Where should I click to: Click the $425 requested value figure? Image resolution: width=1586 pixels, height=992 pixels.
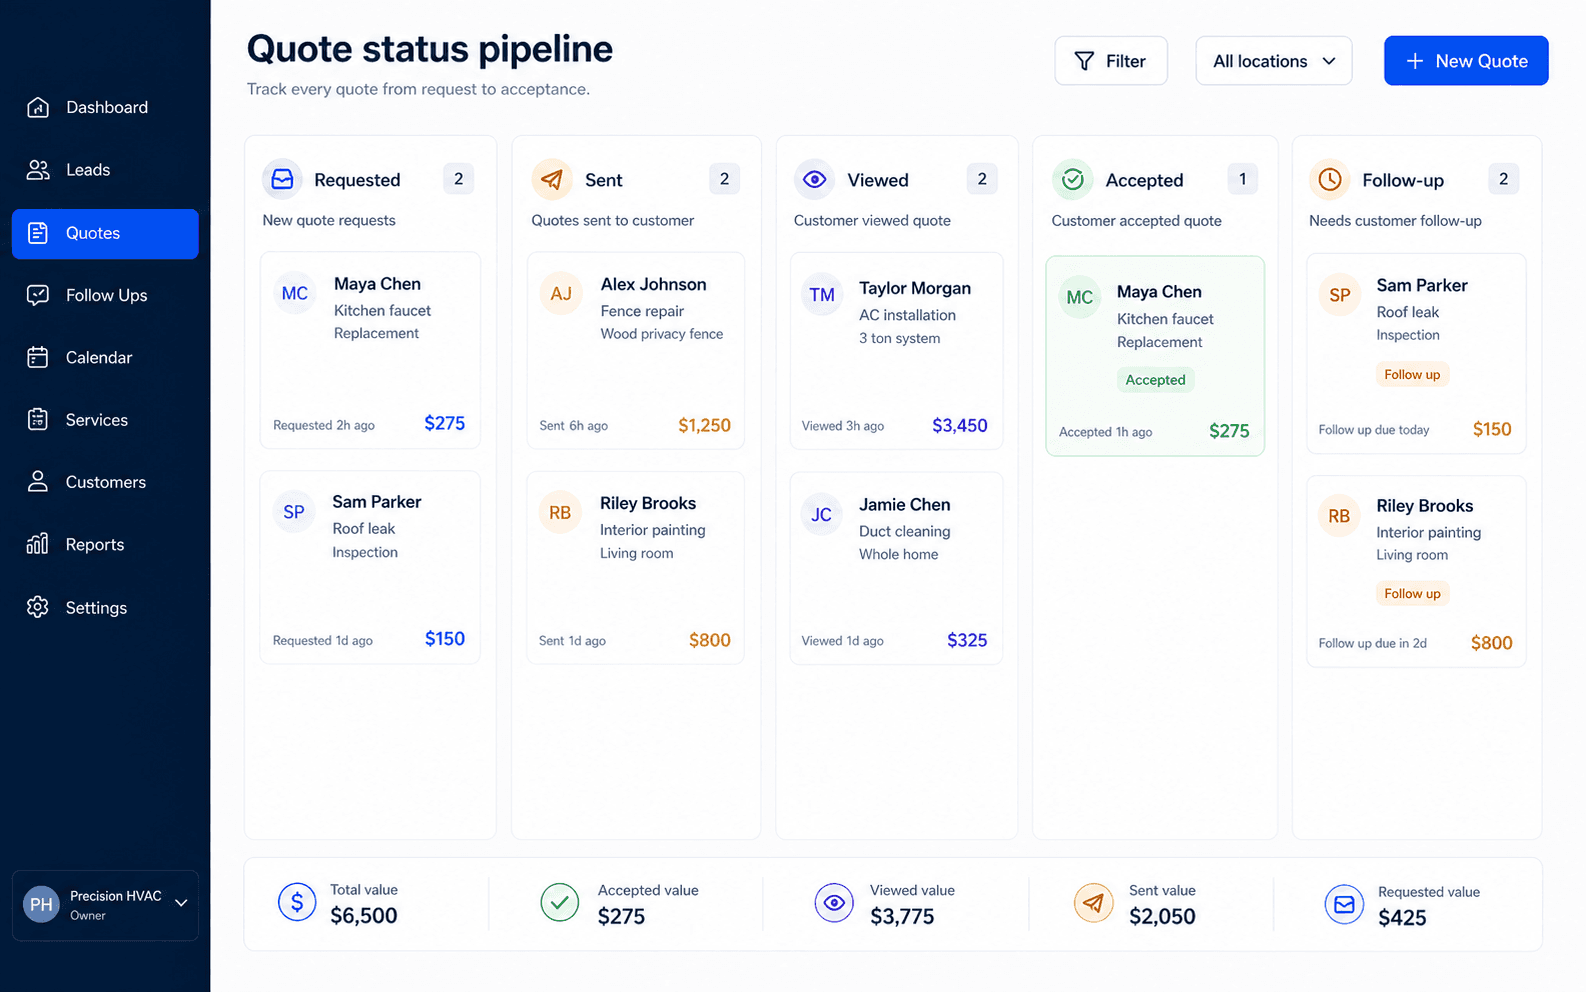(1402, 917)
